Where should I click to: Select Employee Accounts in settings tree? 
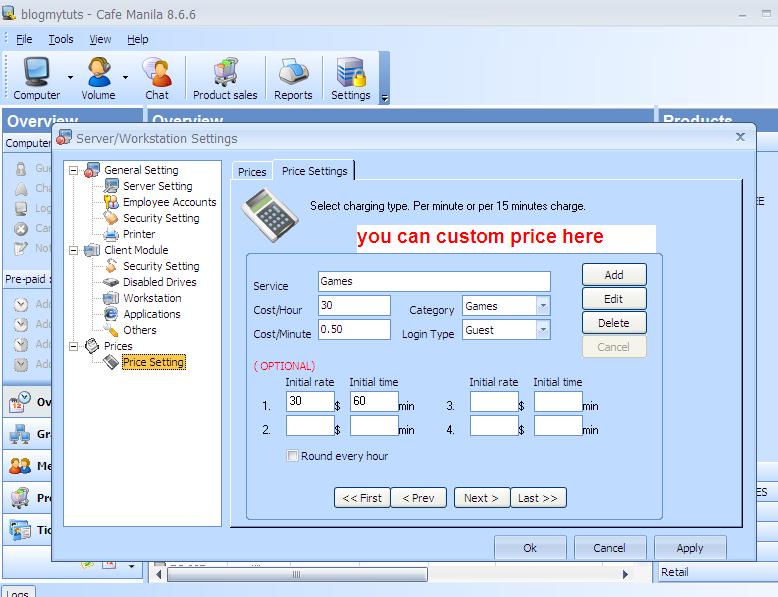170,202
